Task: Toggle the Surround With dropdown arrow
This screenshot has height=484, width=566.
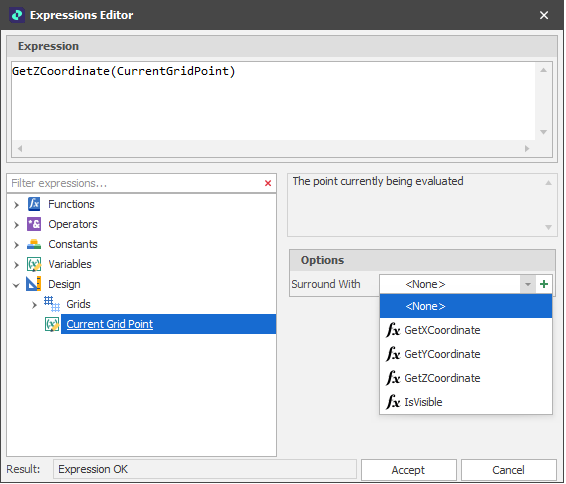Action: tap(528, 284)
